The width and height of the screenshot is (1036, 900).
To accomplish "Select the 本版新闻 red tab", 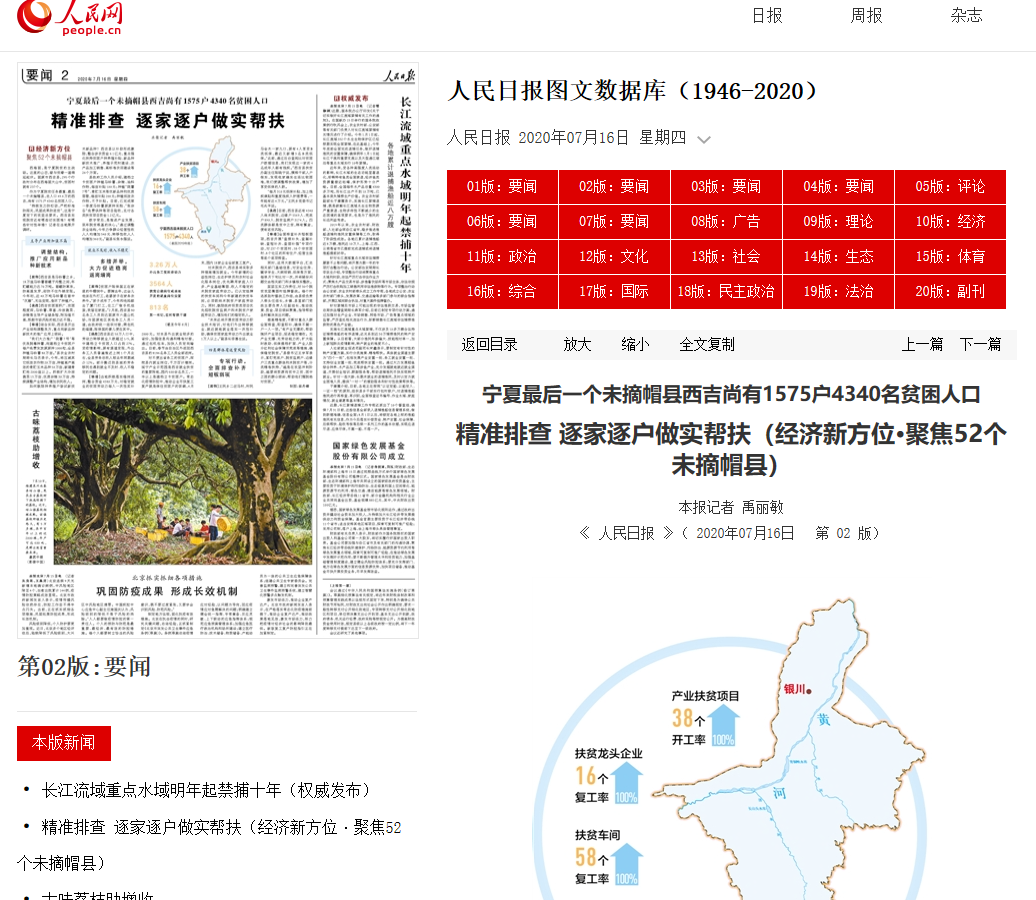I will coord(63,743).
